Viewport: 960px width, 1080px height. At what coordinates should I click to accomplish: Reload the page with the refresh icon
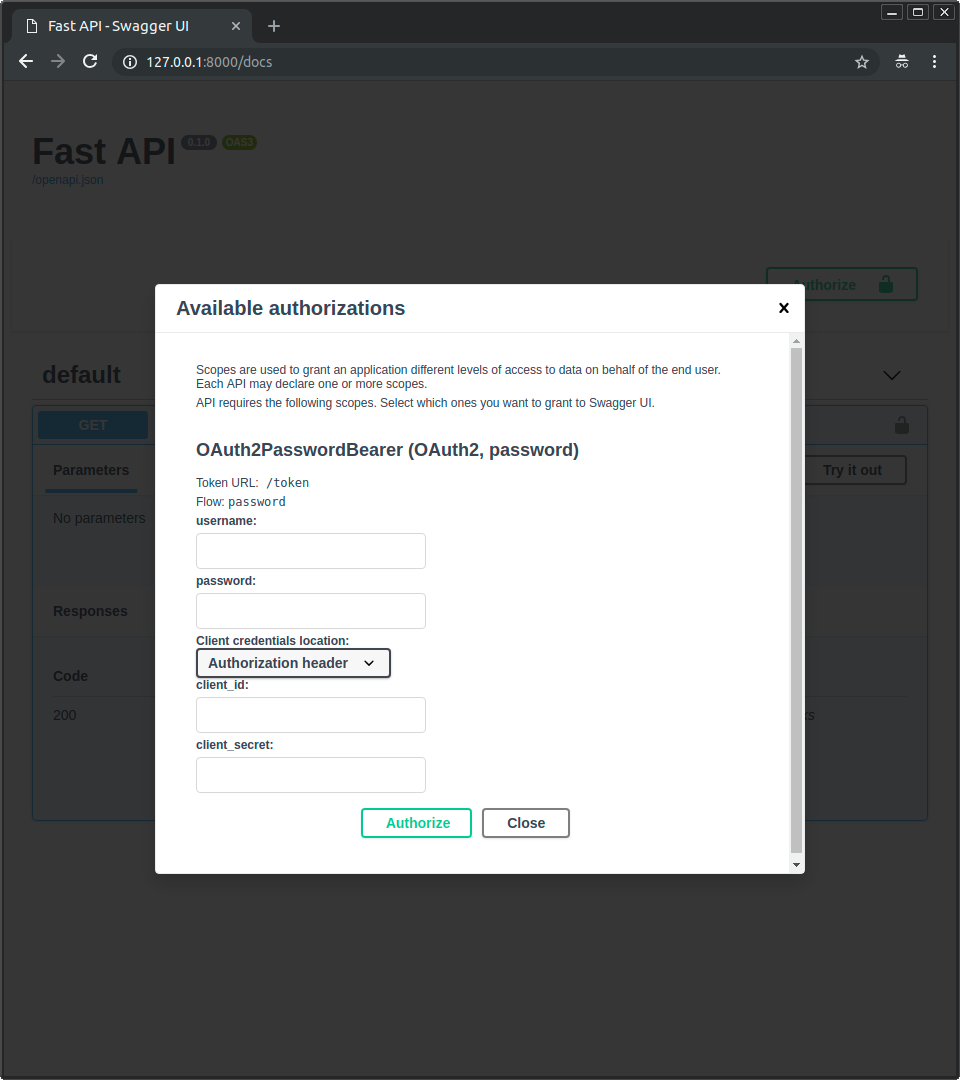pyautogui.click(x=90, y=62)
